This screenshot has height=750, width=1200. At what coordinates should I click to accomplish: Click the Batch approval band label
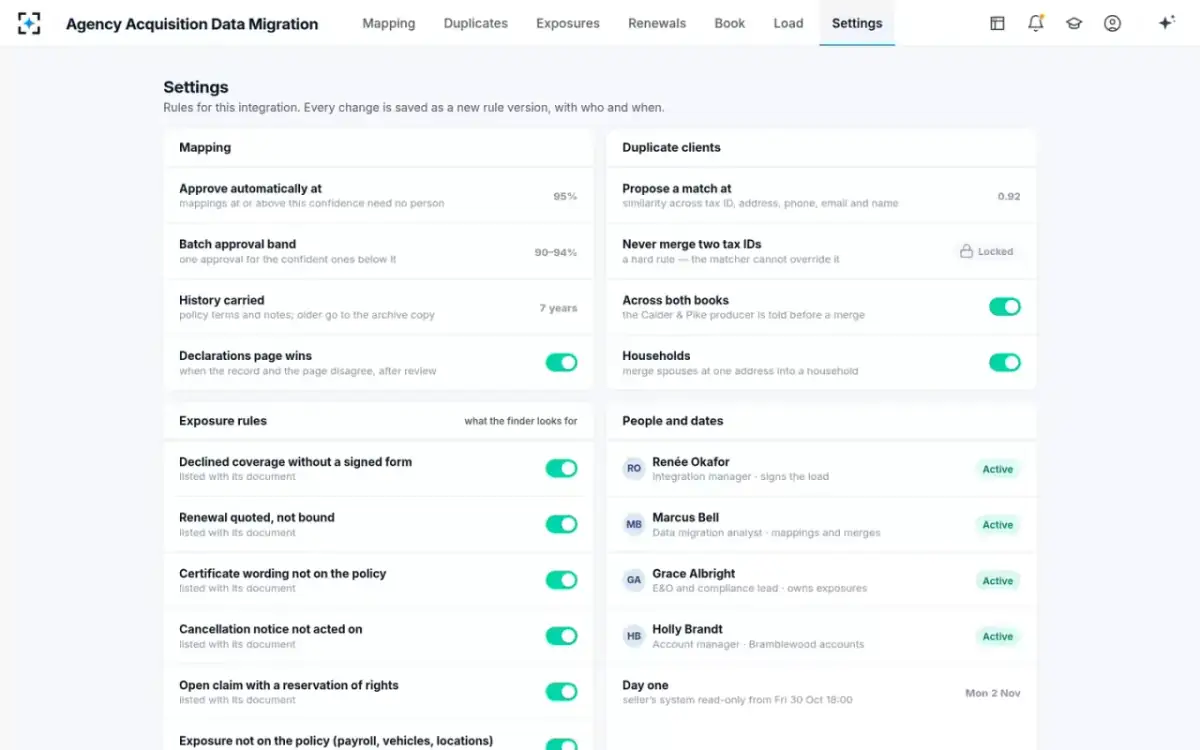pos(237,244)
